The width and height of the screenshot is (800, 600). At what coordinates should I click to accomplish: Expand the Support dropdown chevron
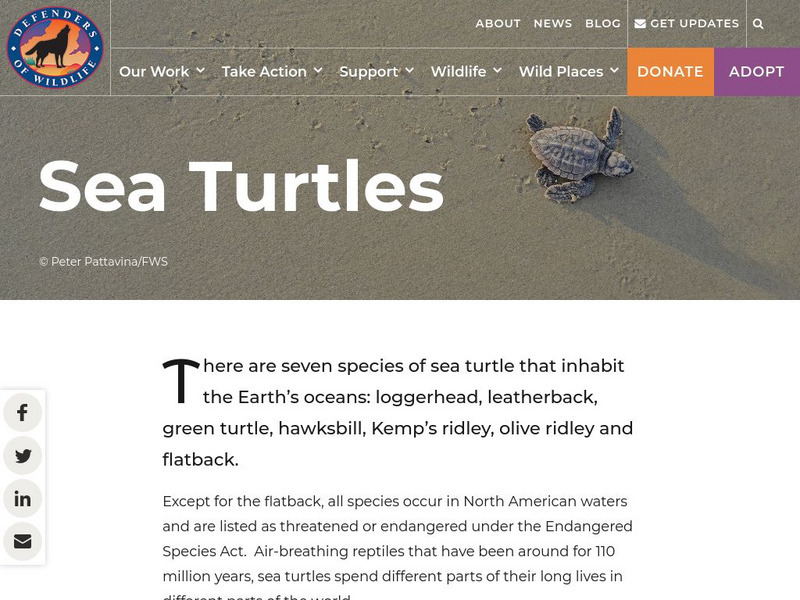pyautogui.click(x=409, y=70)
